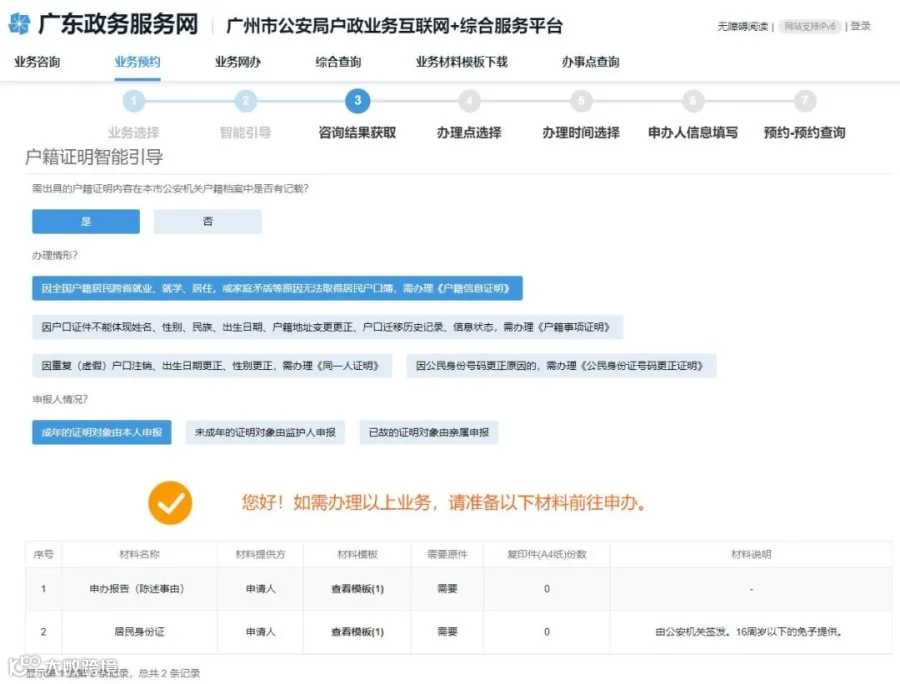Click the 需要原件 column header

(448, 554)
